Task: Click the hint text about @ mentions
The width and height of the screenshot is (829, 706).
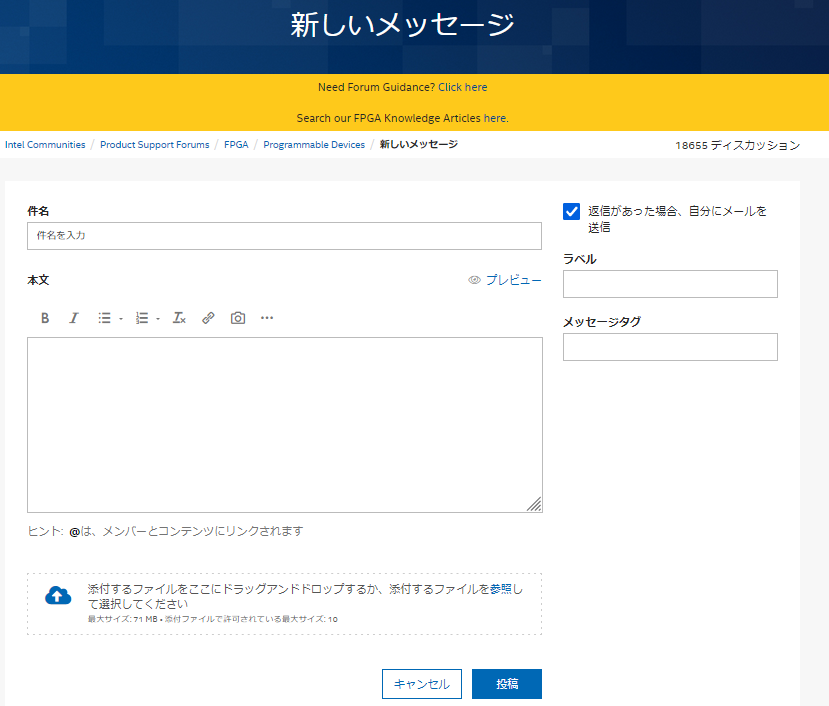Action: (x=165, y=531)
